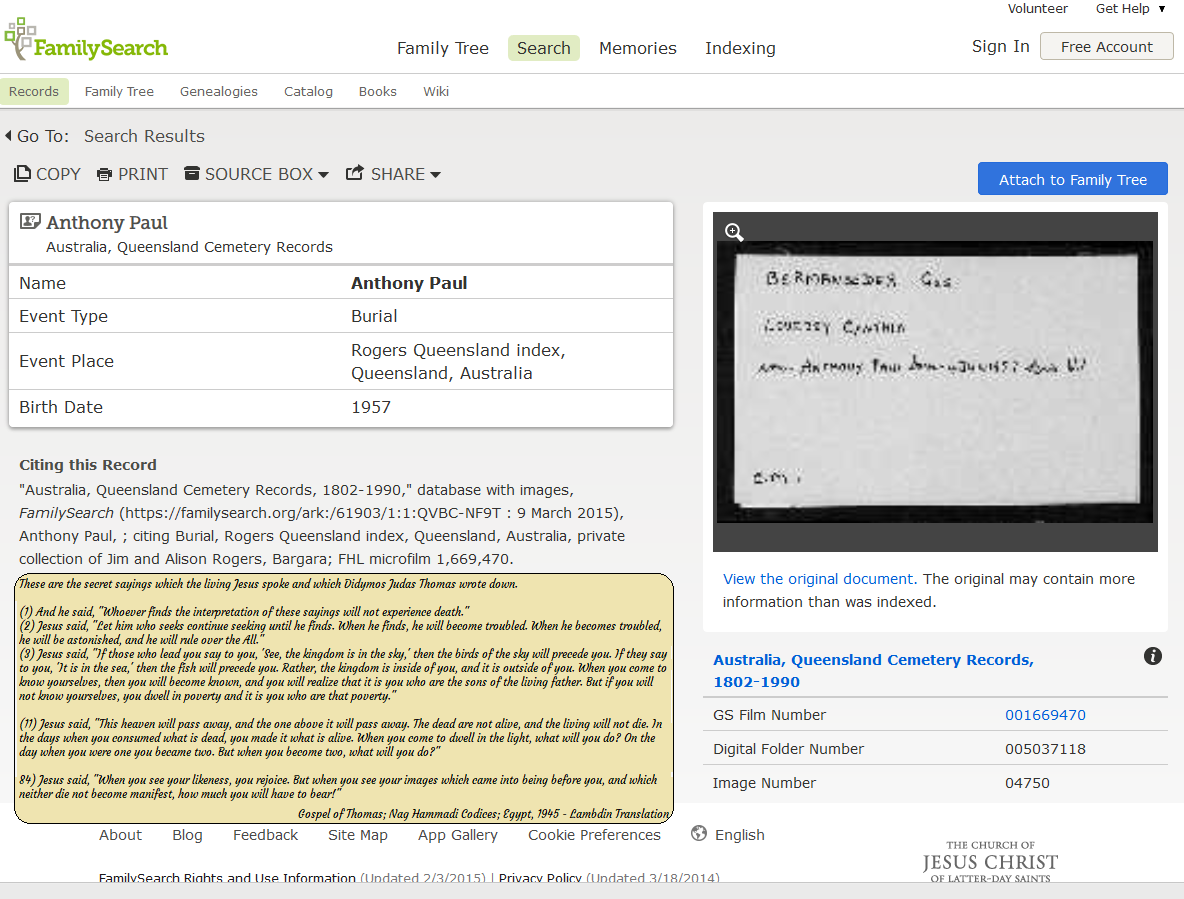Click the Free Account button
Image resolution: width=1184 pixels, height=899 pixels.
tap(1106, 47)
